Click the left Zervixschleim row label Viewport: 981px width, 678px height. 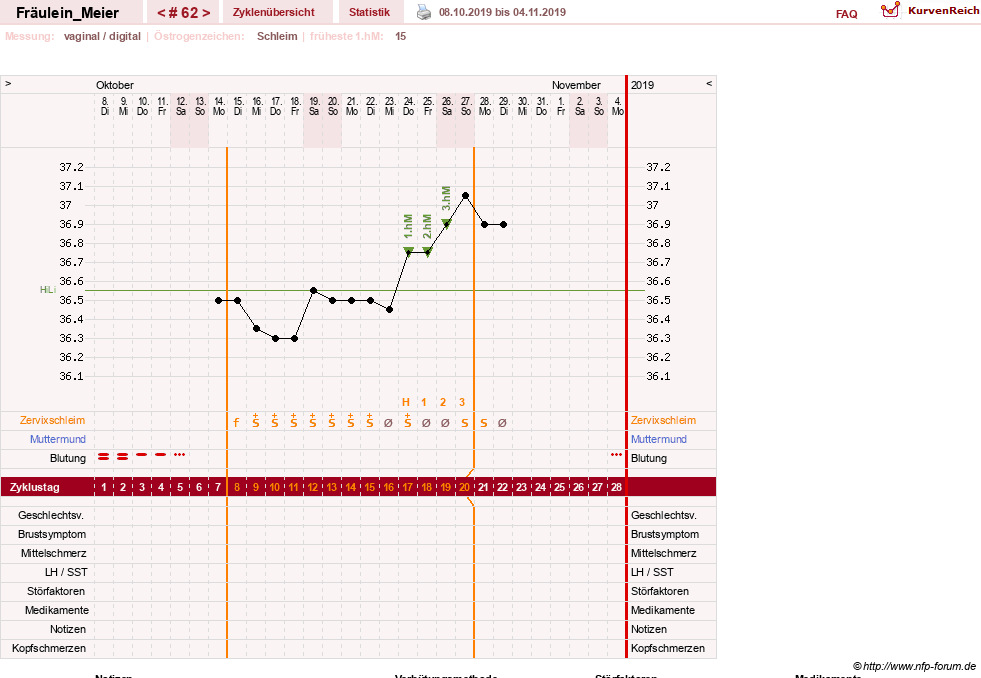click(52, 420)
